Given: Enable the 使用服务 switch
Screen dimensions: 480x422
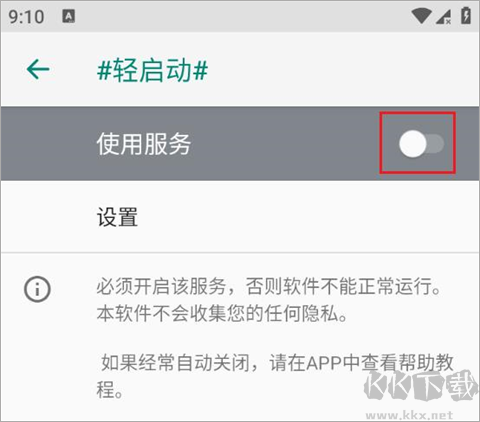Looking at the screenshot, I should pyautogui.click(x=421, y=144).
